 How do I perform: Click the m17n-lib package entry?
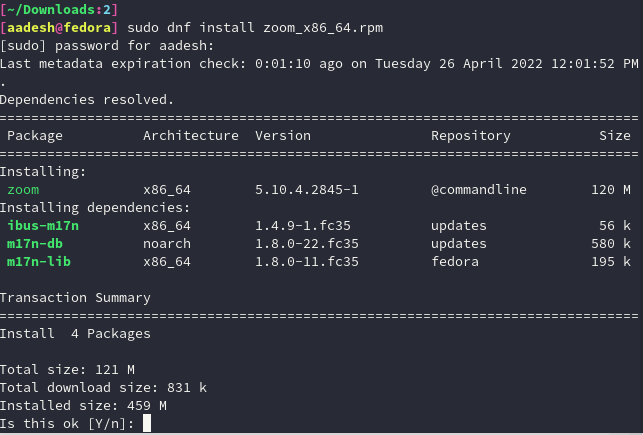point(38,262)
